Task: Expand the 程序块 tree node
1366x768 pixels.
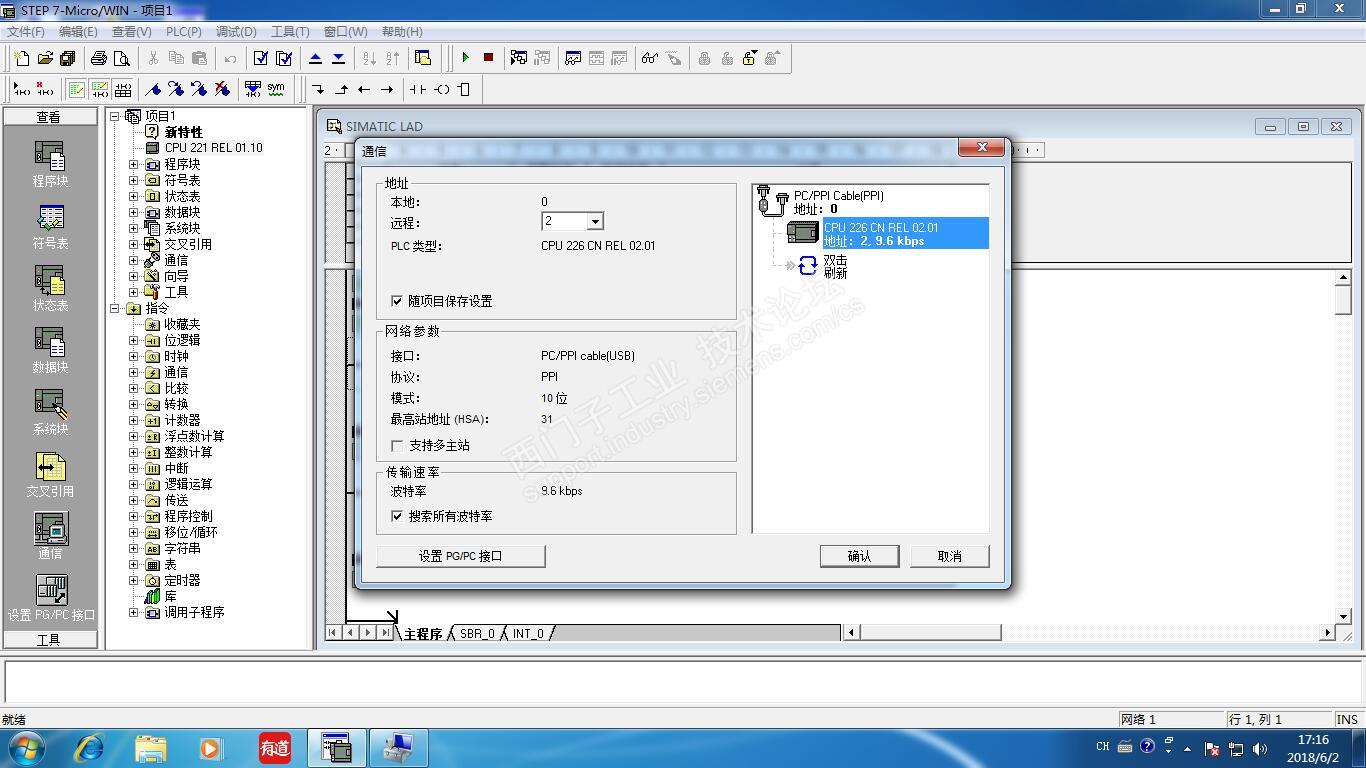Action: (134, 164)
